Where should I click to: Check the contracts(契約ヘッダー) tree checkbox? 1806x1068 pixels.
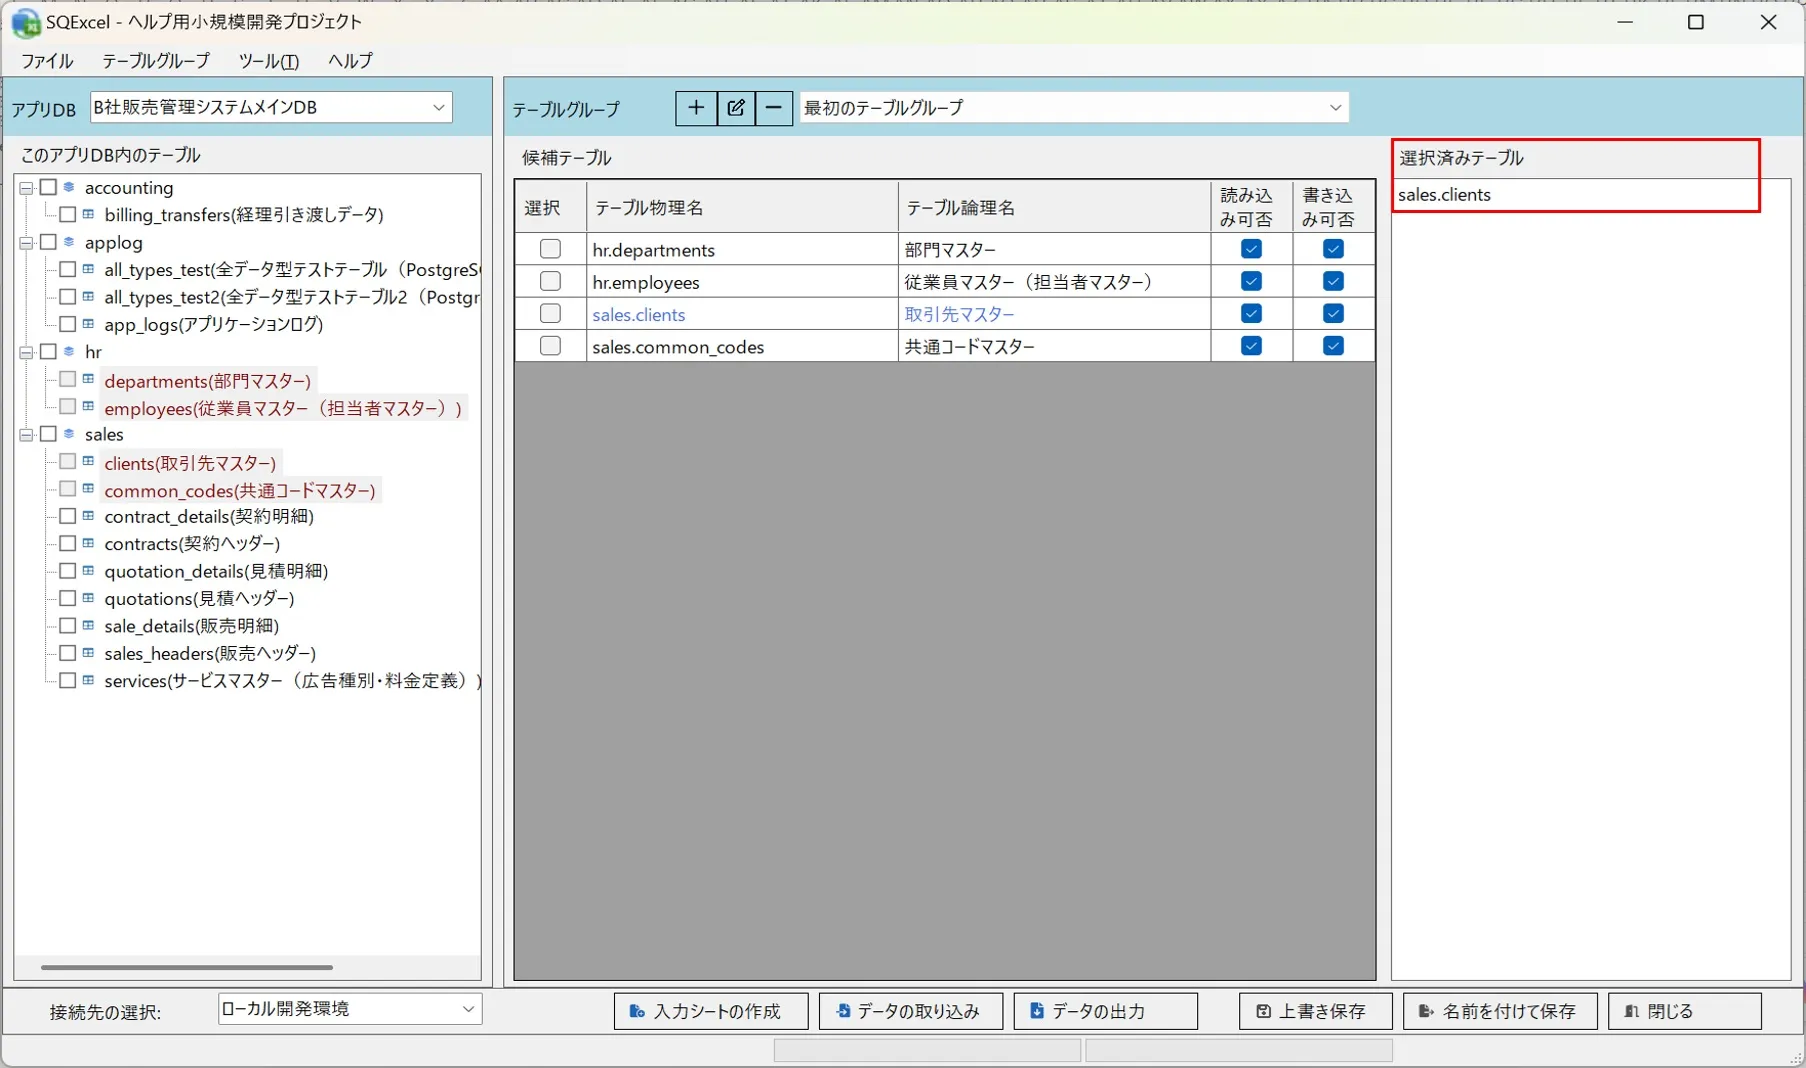(x=68, y=543)
